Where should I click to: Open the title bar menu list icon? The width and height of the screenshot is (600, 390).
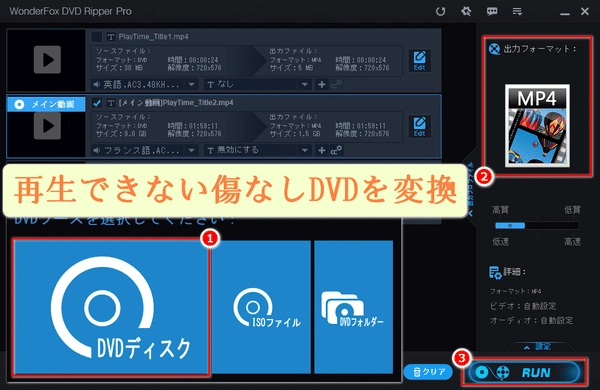click(x=517, y=12)
